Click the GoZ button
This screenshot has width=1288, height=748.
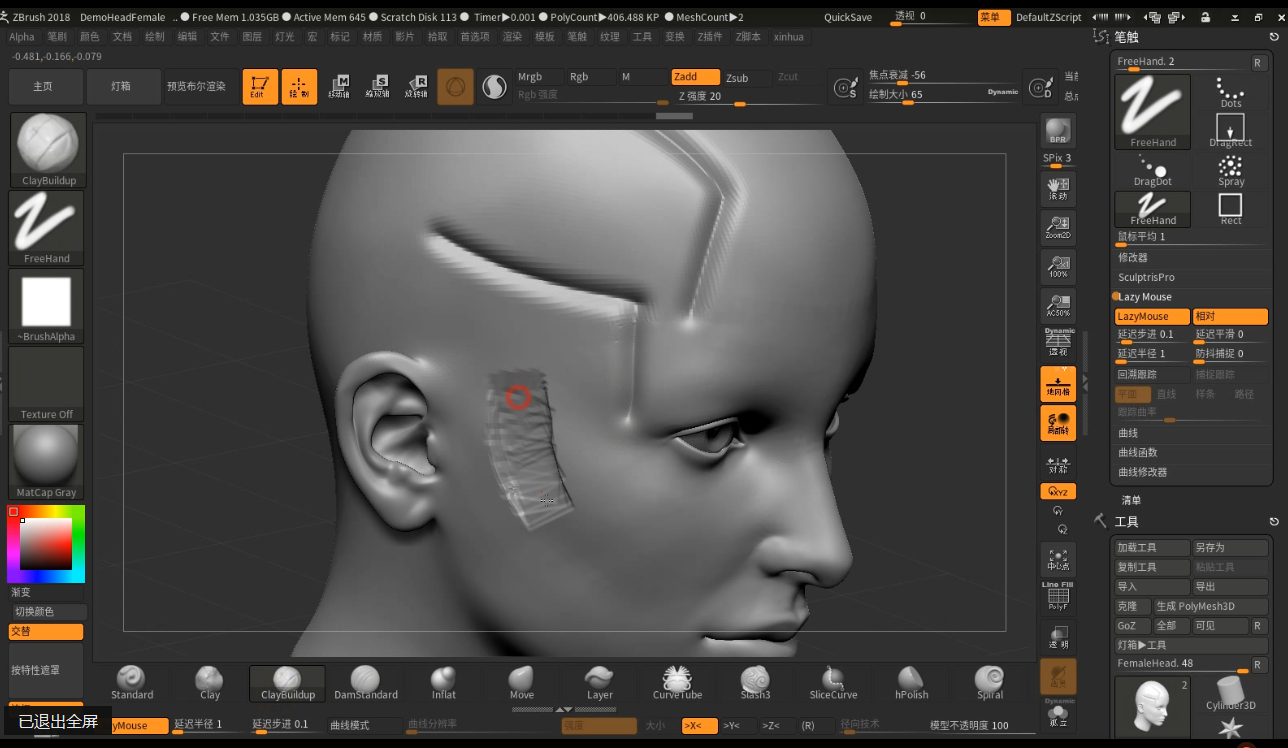pyautogui.click(x=1133, y=625)
